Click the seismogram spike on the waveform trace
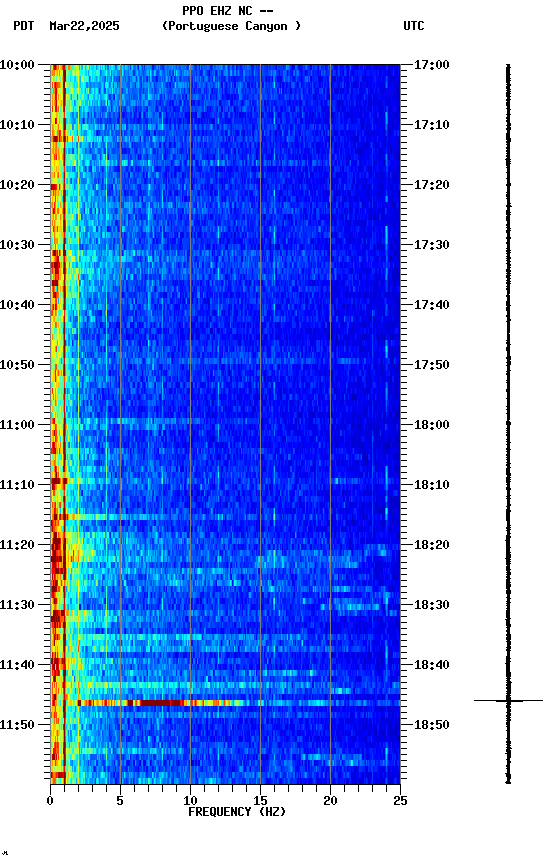The height and width of the screenshot is (864, 552). pyautogui.click(x=508, y=701)
